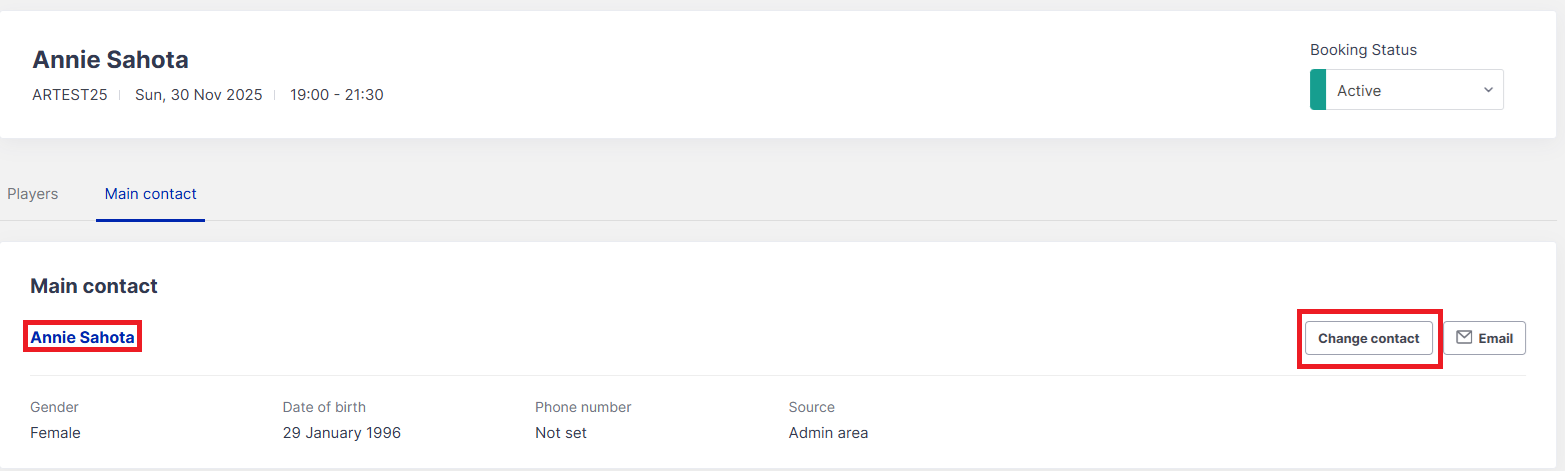This screenshot has height=471, width=1565.
Task: Click the Main contact section heading
Action: click(94, 286)
